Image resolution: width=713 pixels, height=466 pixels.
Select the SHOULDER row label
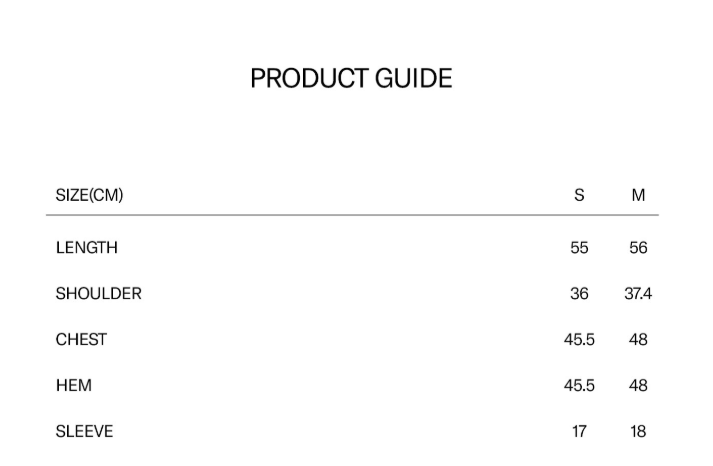coord(99,294)
